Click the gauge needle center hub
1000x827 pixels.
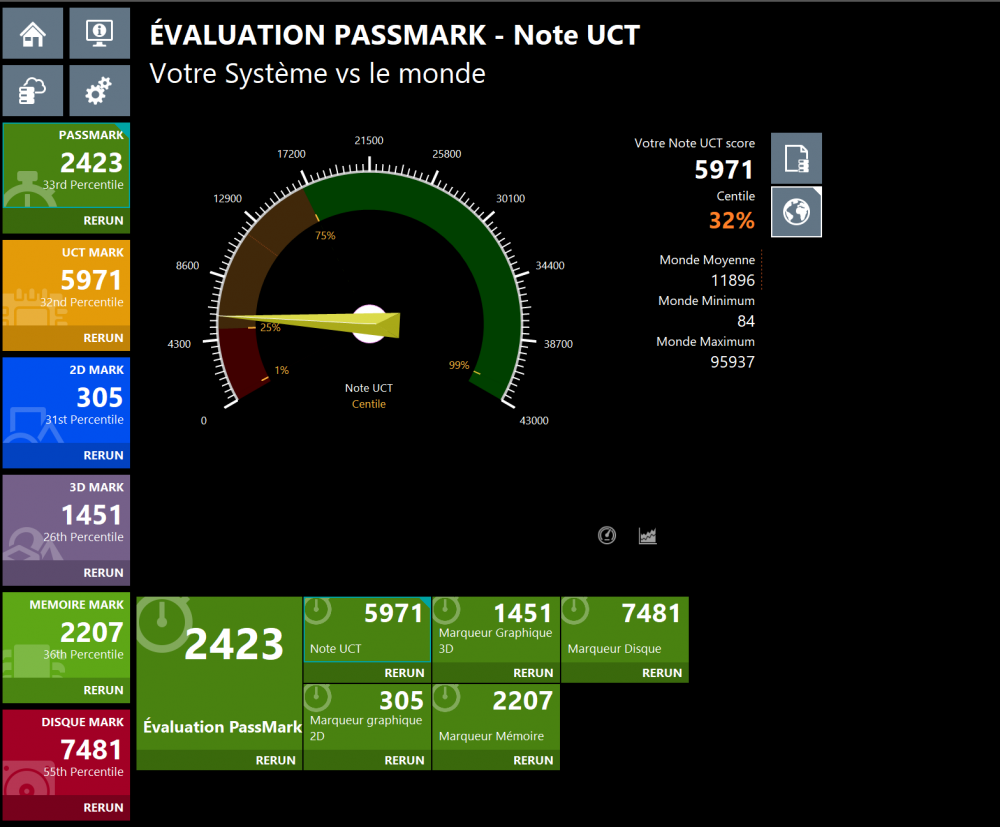tap(369, 324)
